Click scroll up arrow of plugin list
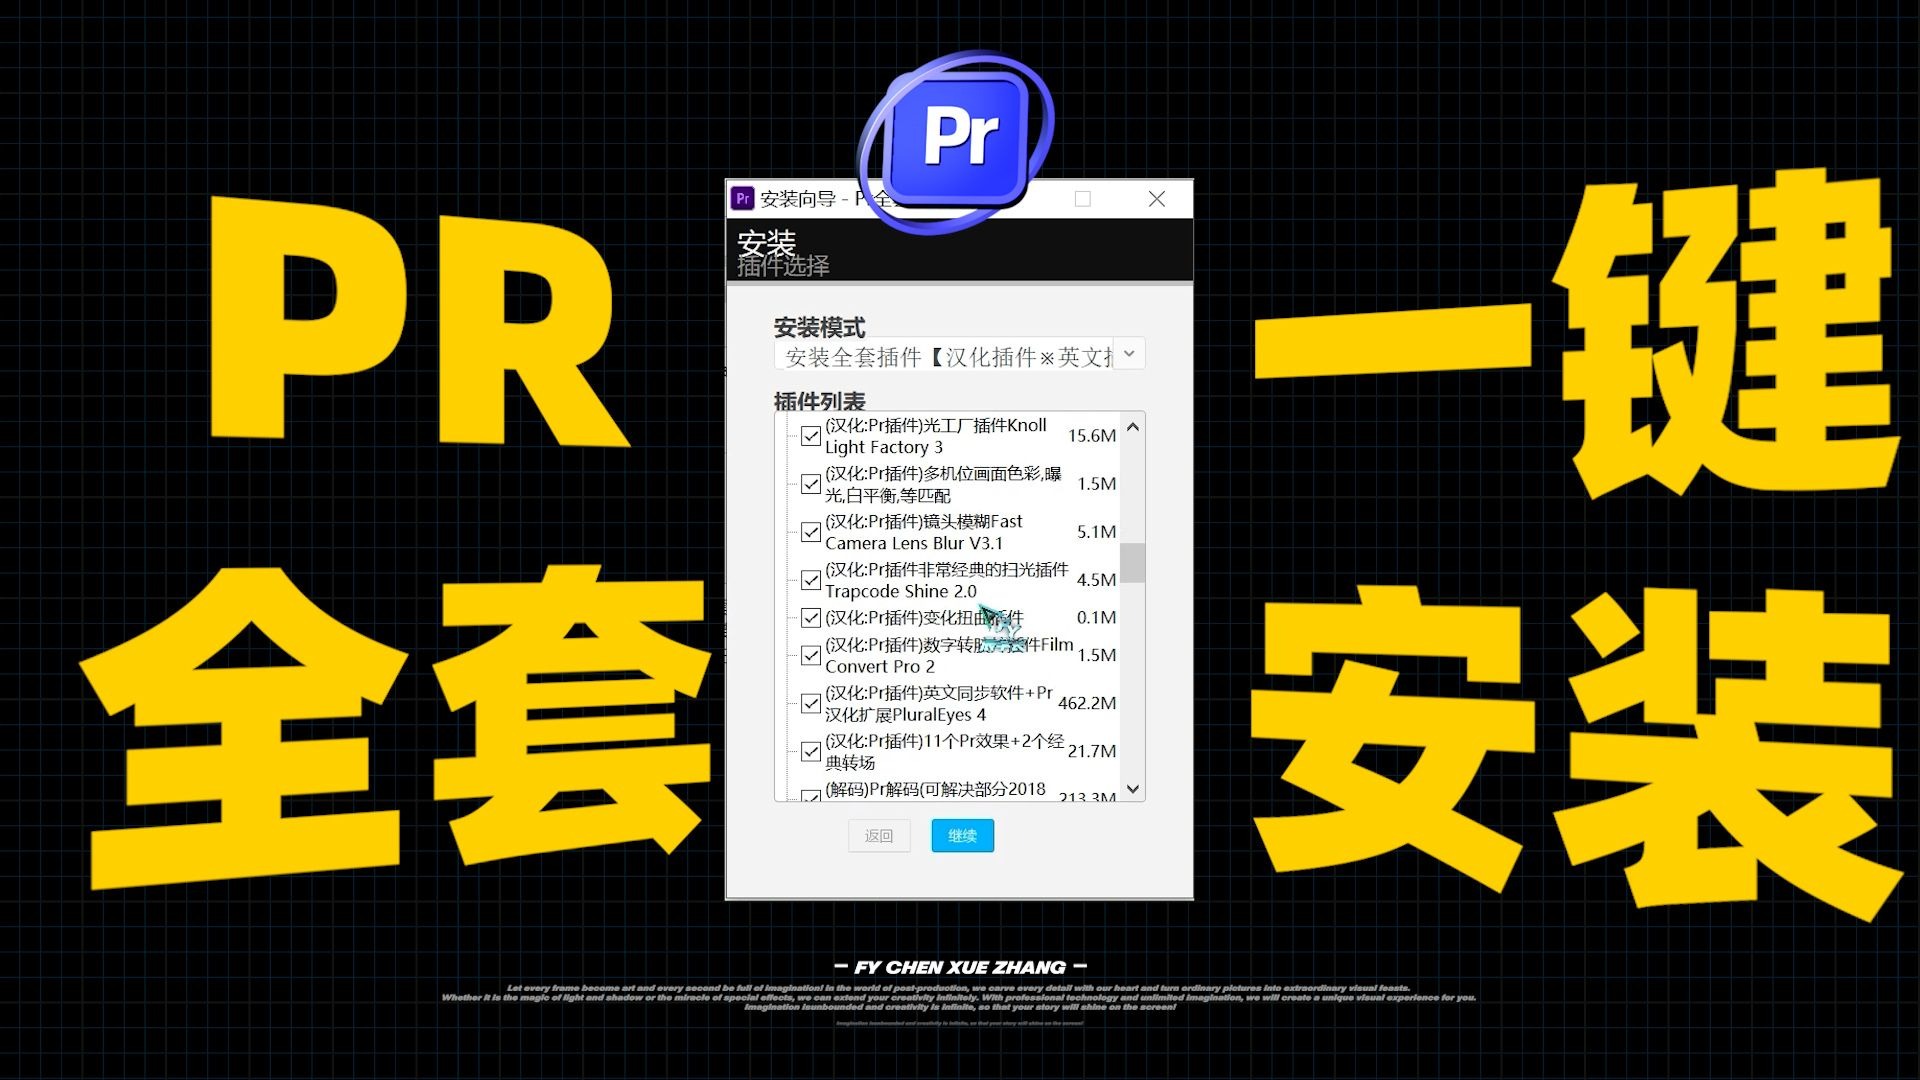Image resolution: width=1920 pixels, height=1080 pixels. coord(1132,427)
